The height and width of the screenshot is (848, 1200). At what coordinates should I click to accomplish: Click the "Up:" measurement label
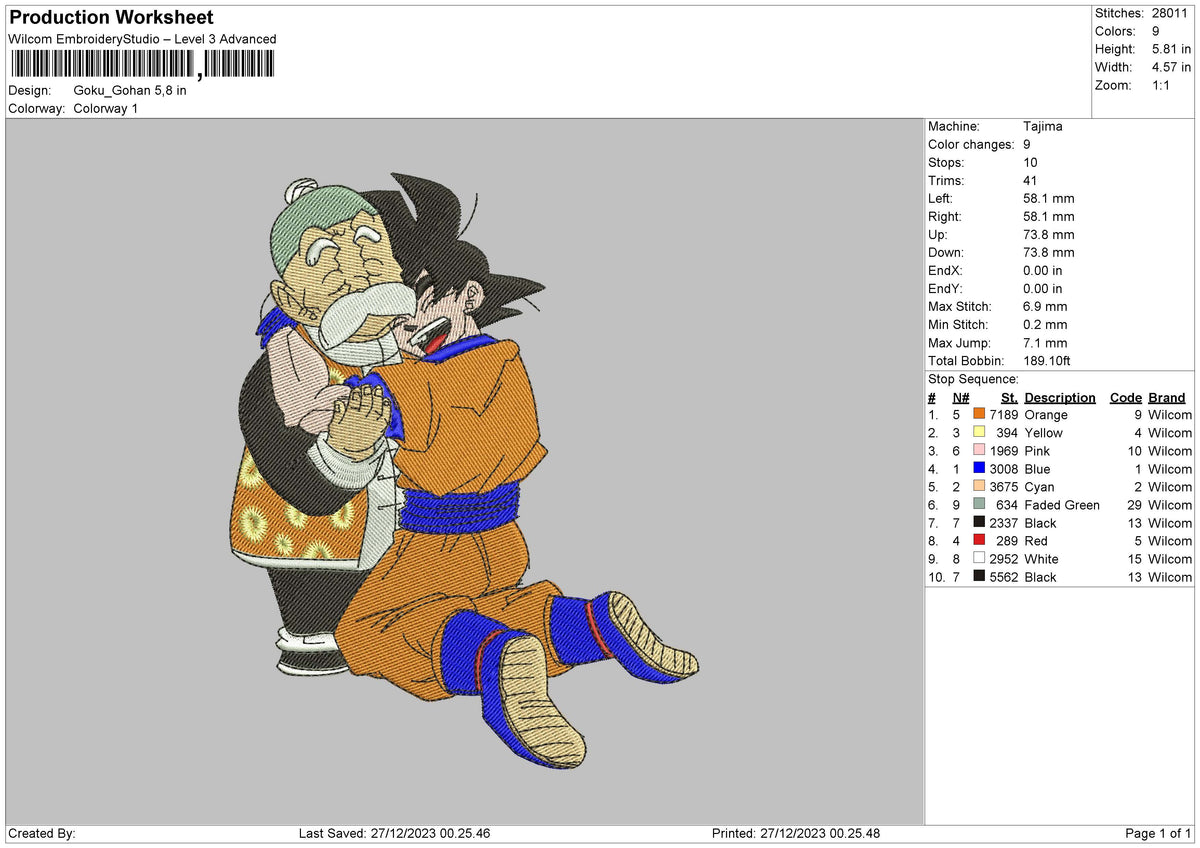pyautogui.click(x=938, y=234)
